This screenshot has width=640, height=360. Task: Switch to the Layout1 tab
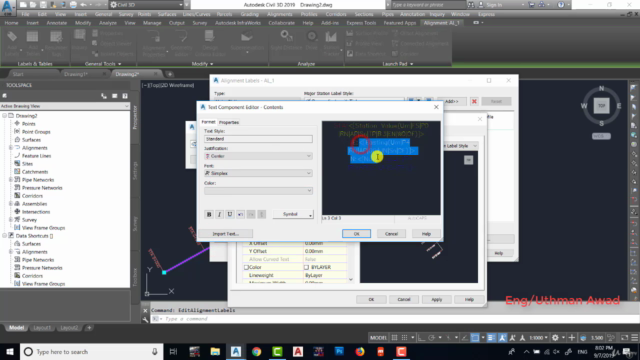(x=42, y=328)
